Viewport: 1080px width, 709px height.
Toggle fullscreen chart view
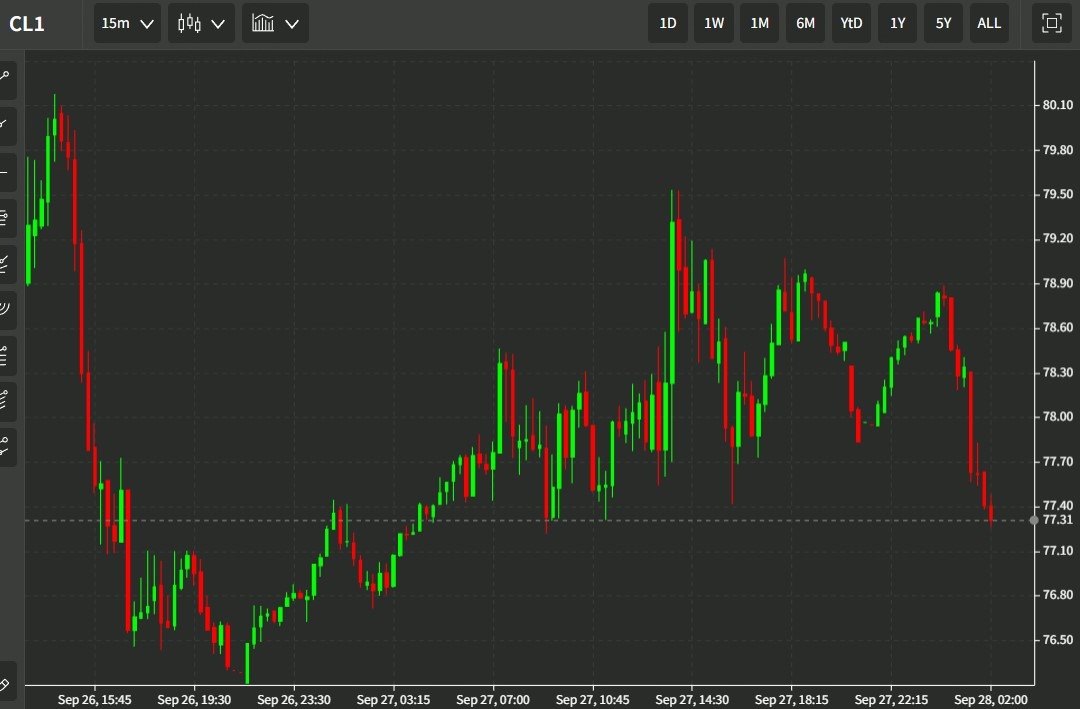(x=1051, y=23)
